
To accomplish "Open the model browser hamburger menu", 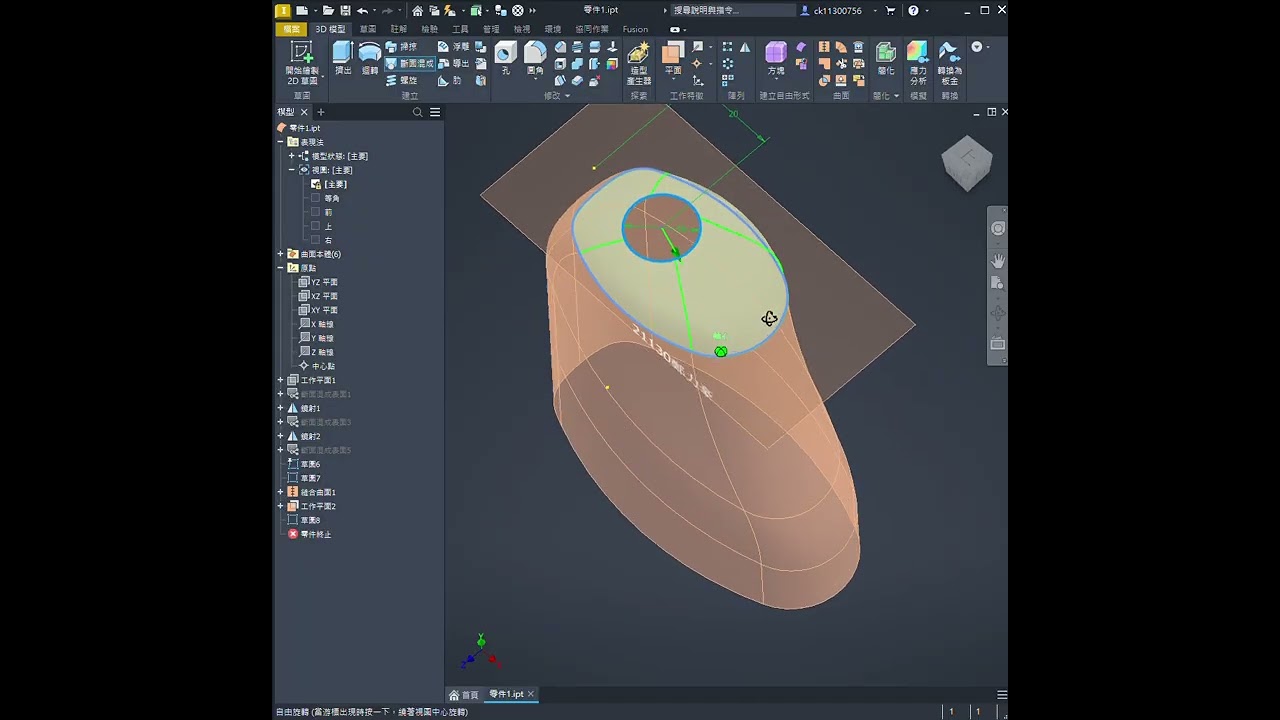I will click(435, 112).
